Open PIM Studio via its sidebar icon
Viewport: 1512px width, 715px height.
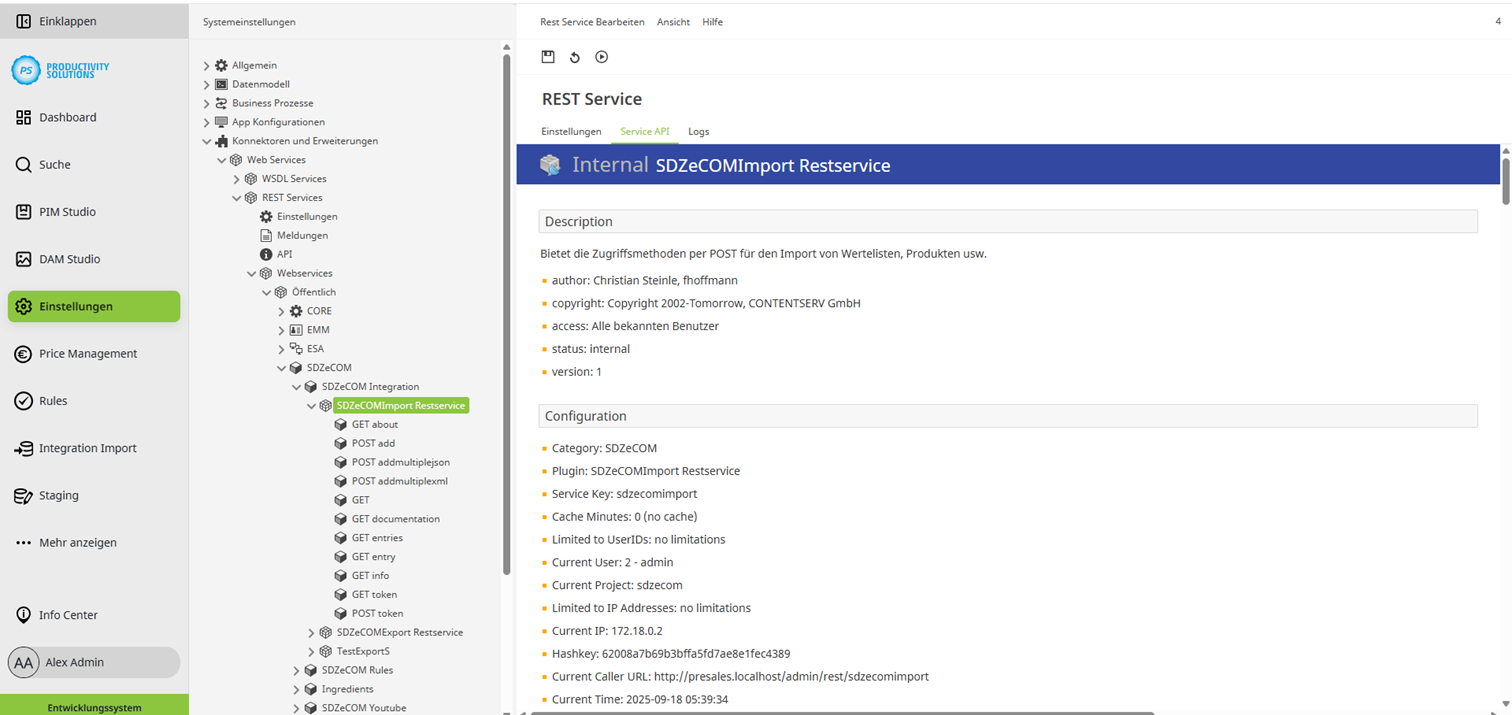24,211
